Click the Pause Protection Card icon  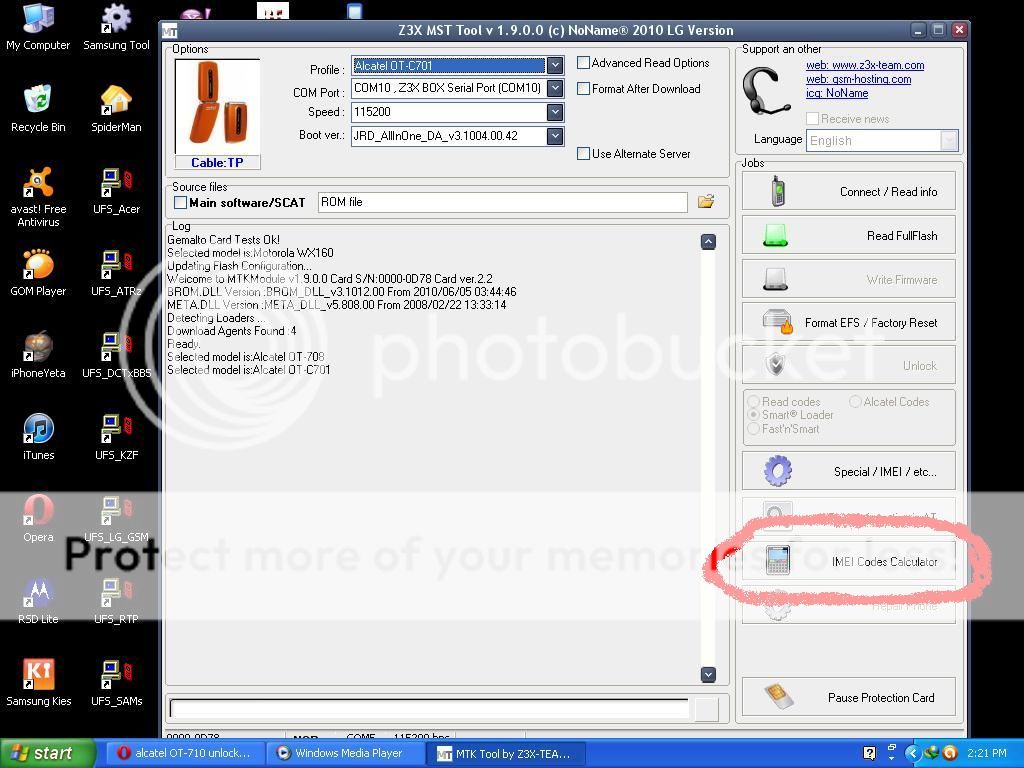pos(777,697)
